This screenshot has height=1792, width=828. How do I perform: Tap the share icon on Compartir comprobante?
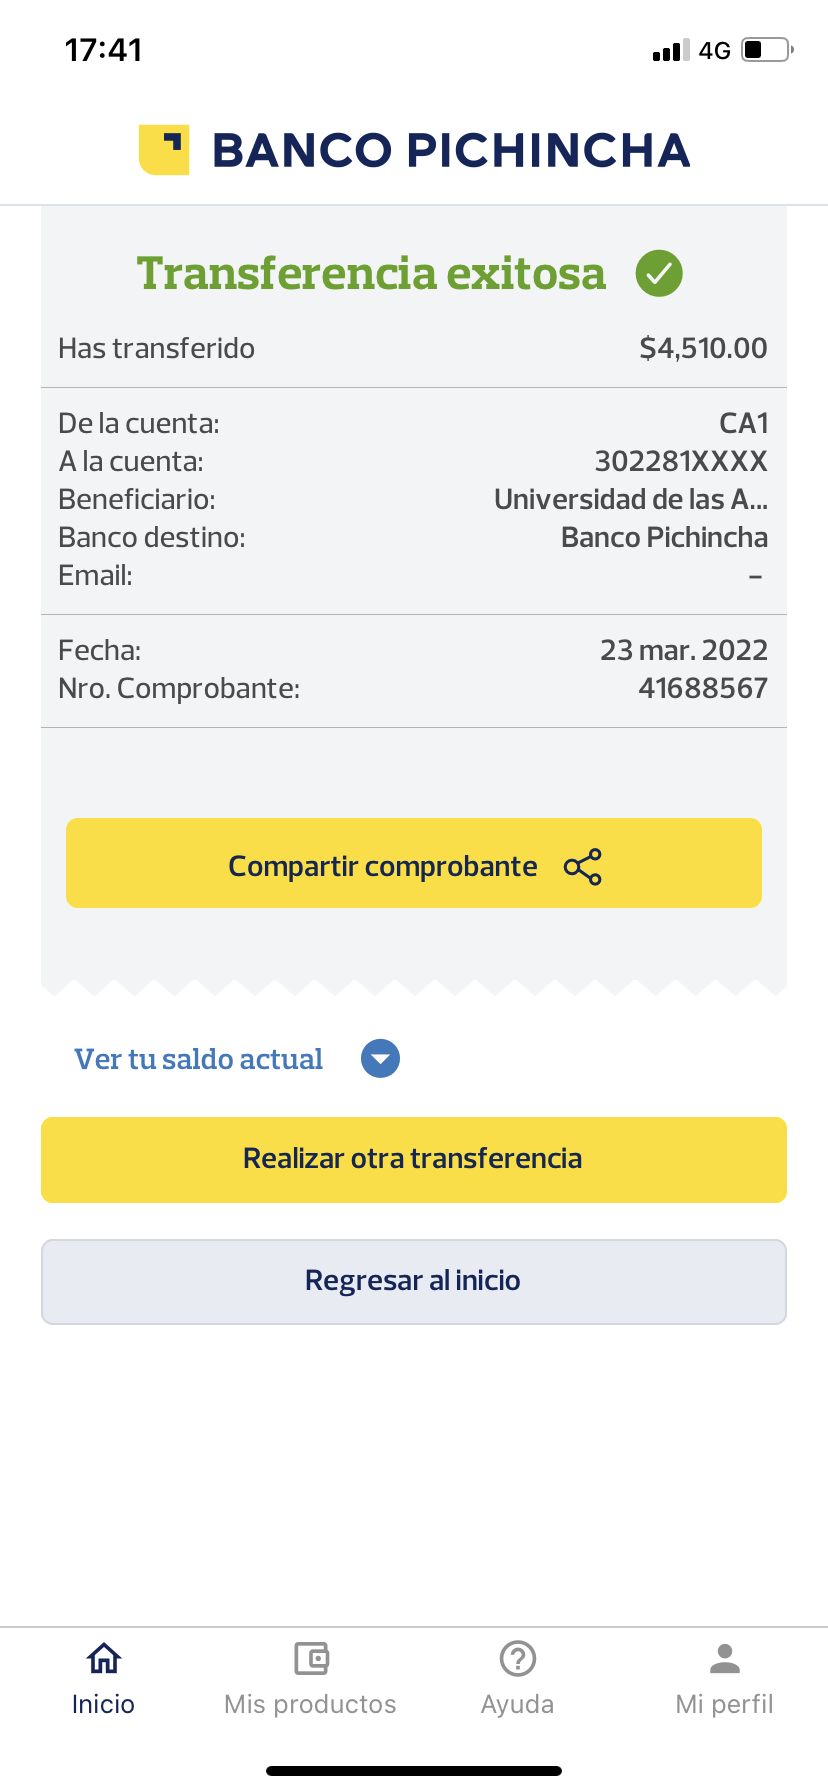pyautogui.click(x=583, y=866)
